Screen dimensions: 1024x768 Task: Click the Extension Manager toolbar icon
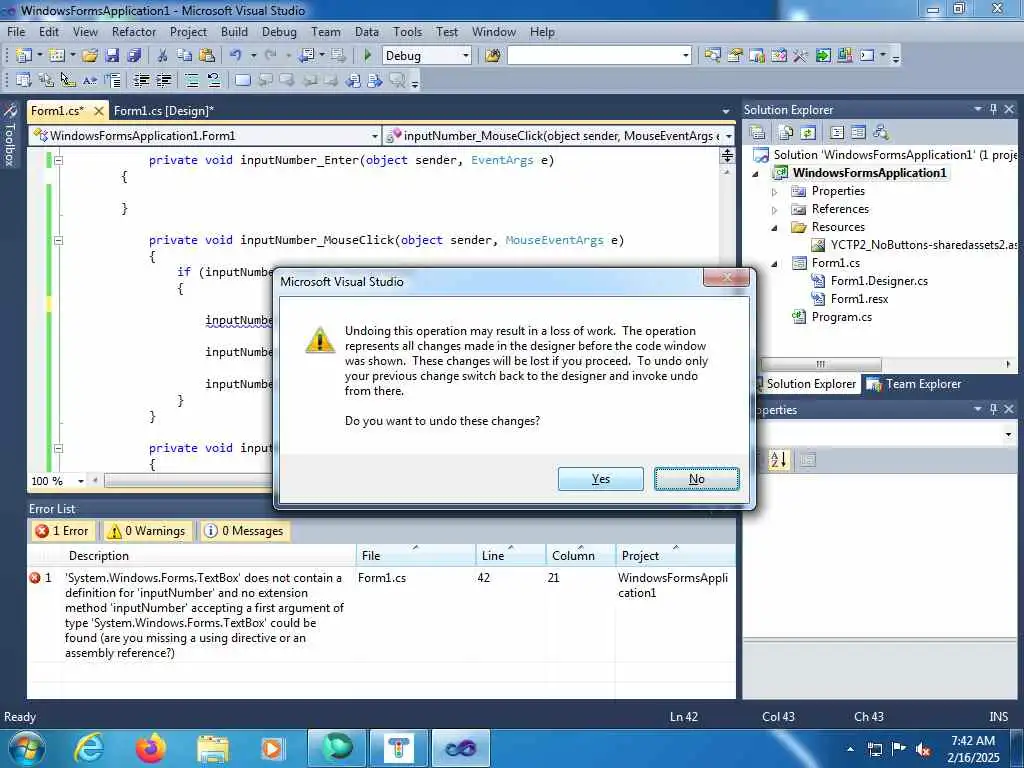(845, 56)
